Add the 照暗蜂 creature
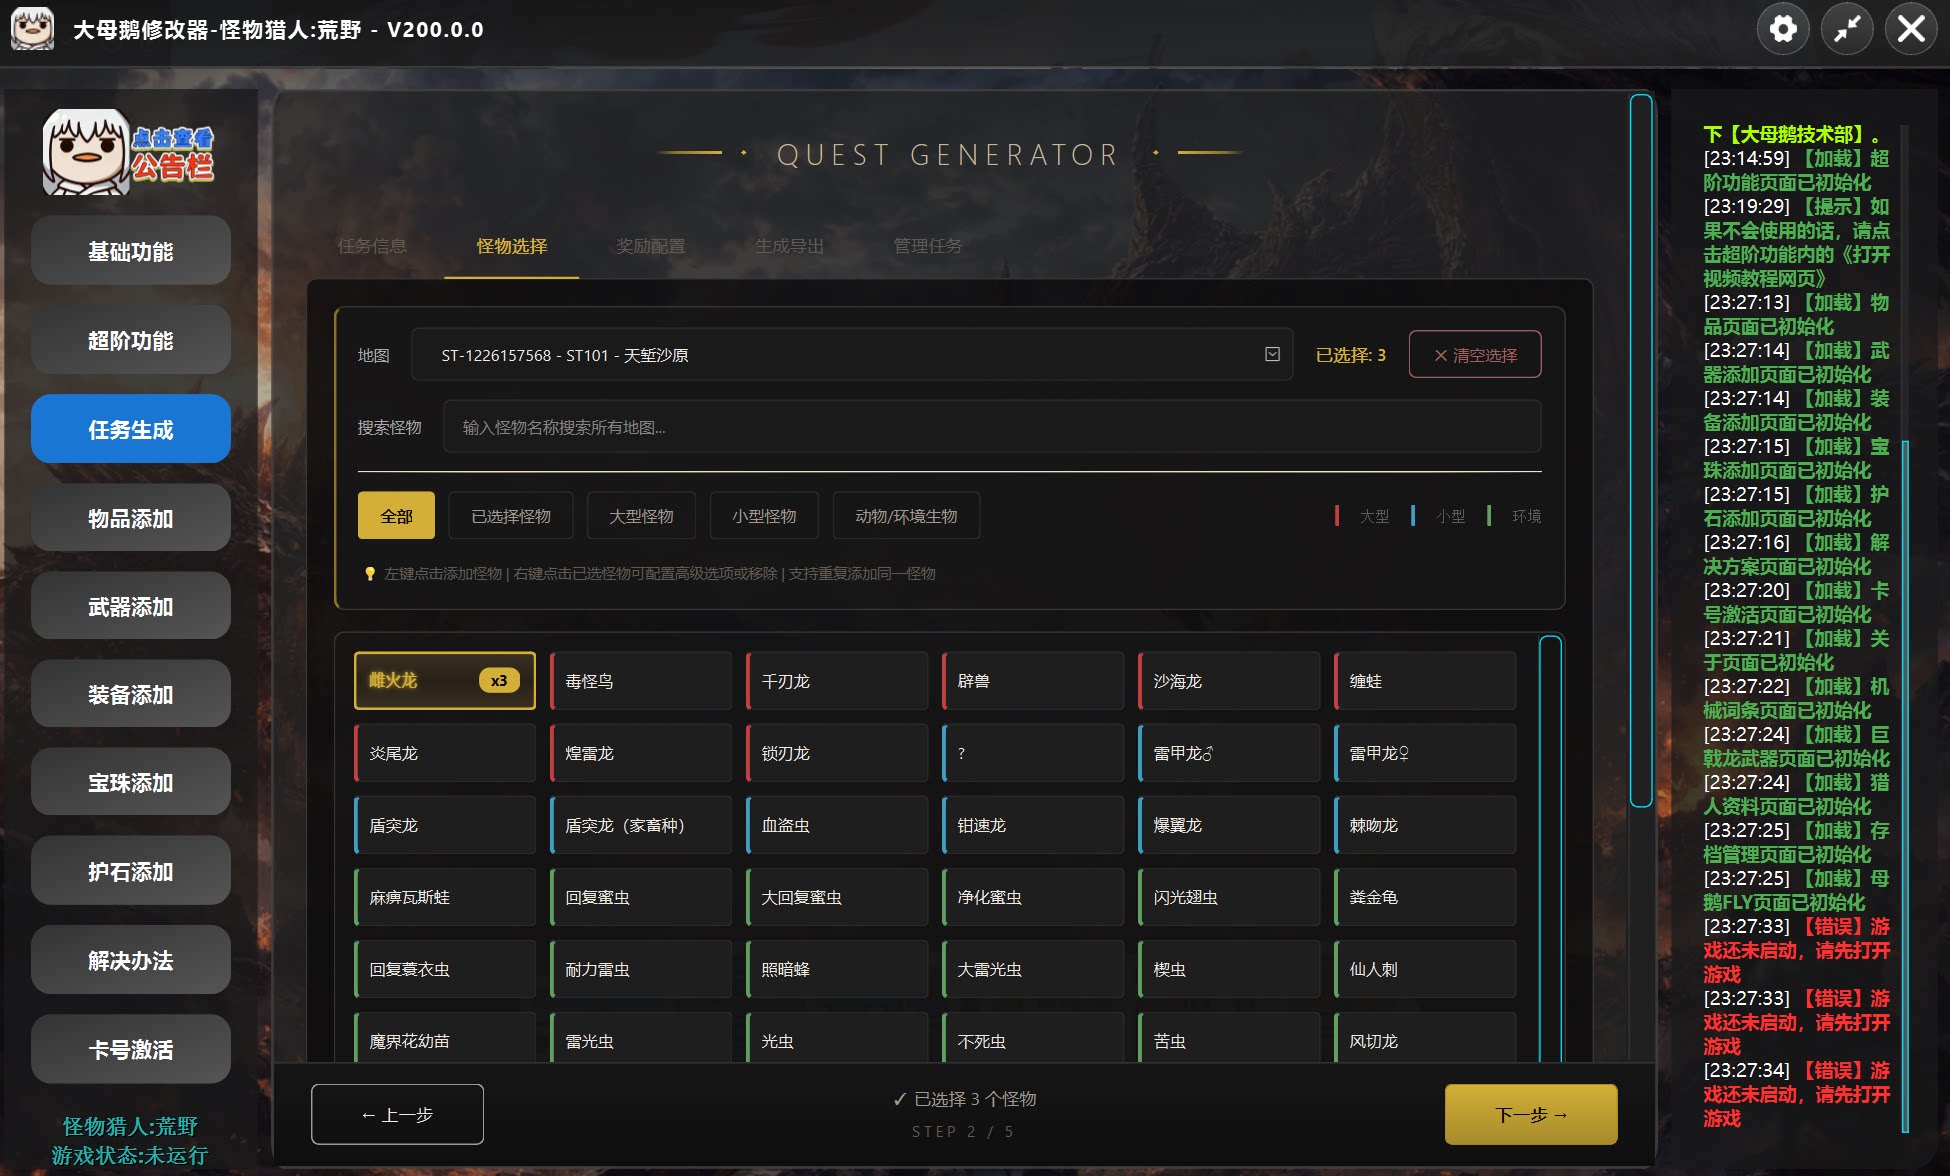 tap(837, 969)
